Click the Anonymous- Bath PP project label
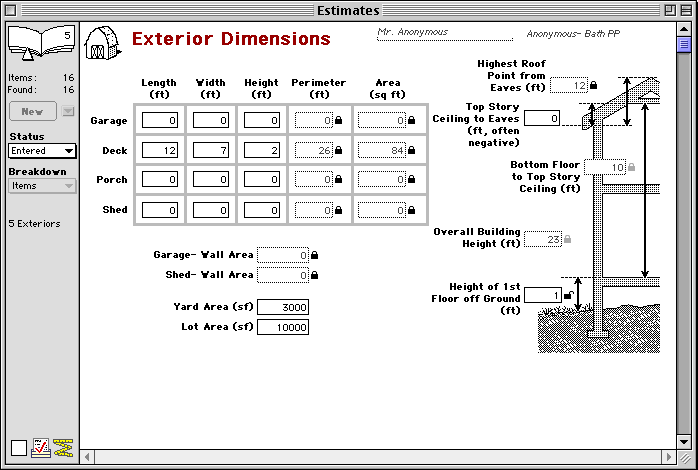The height and width of the screenshot is (470, 698). pyautogui.click(x=570, y=34)
